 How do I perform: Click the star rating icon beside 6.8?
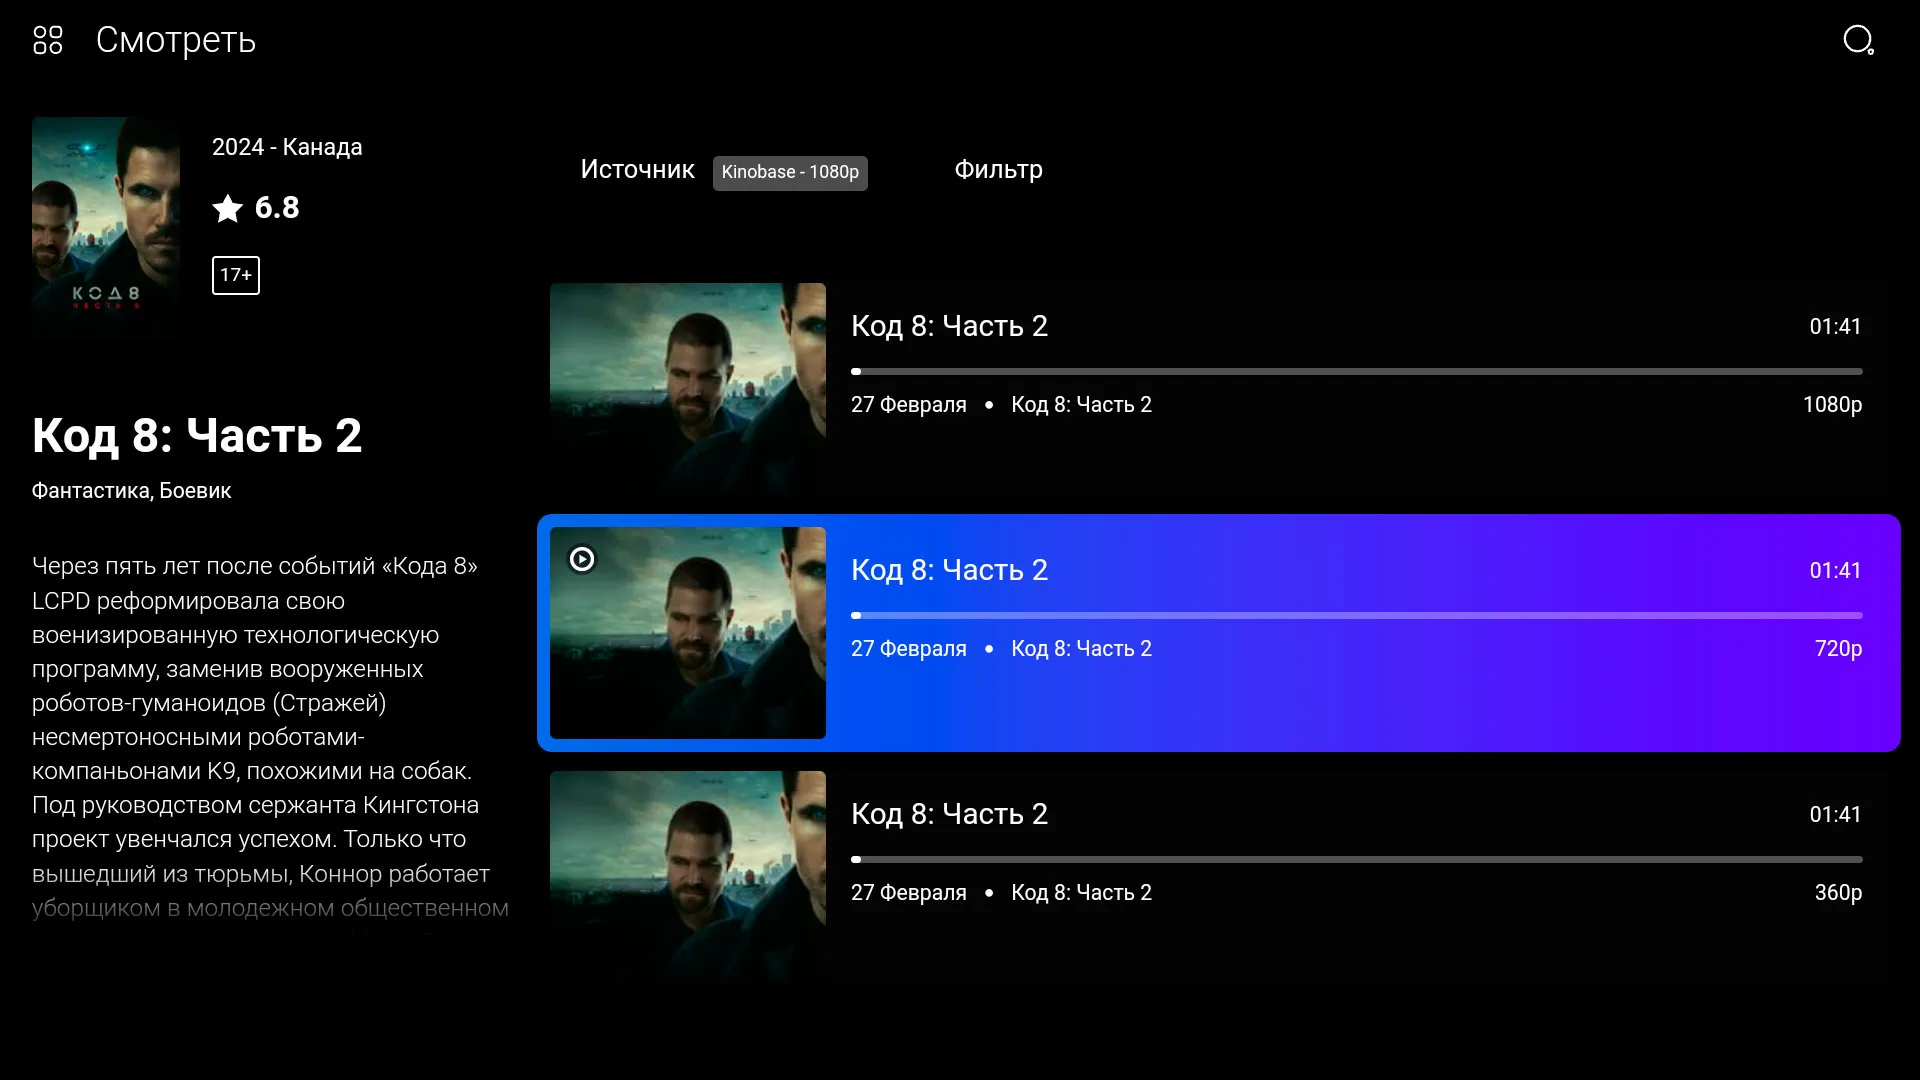(228, 208)
